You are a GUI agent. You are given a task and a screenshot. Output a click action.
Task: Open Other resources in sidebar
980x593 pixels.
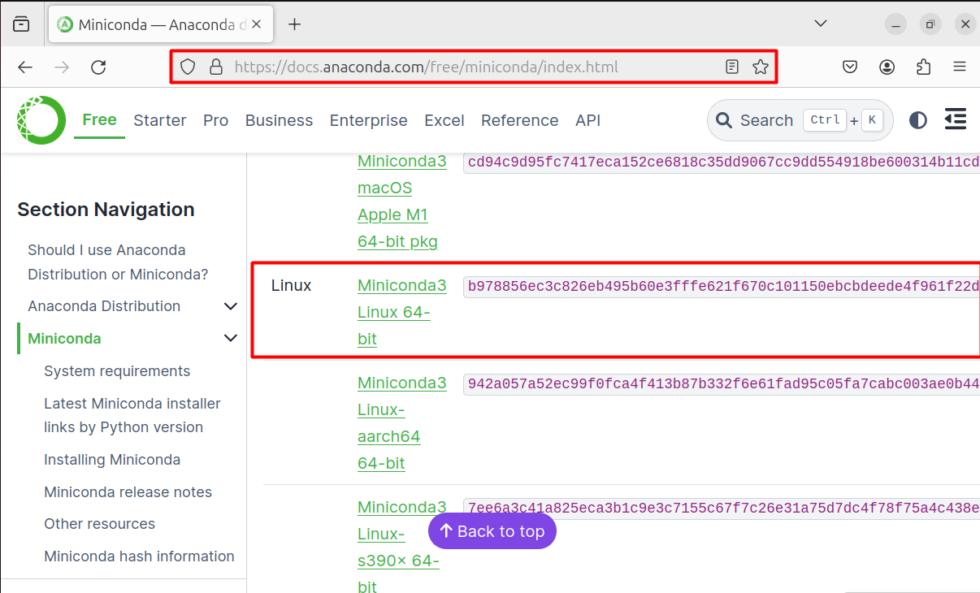[99, 524]
